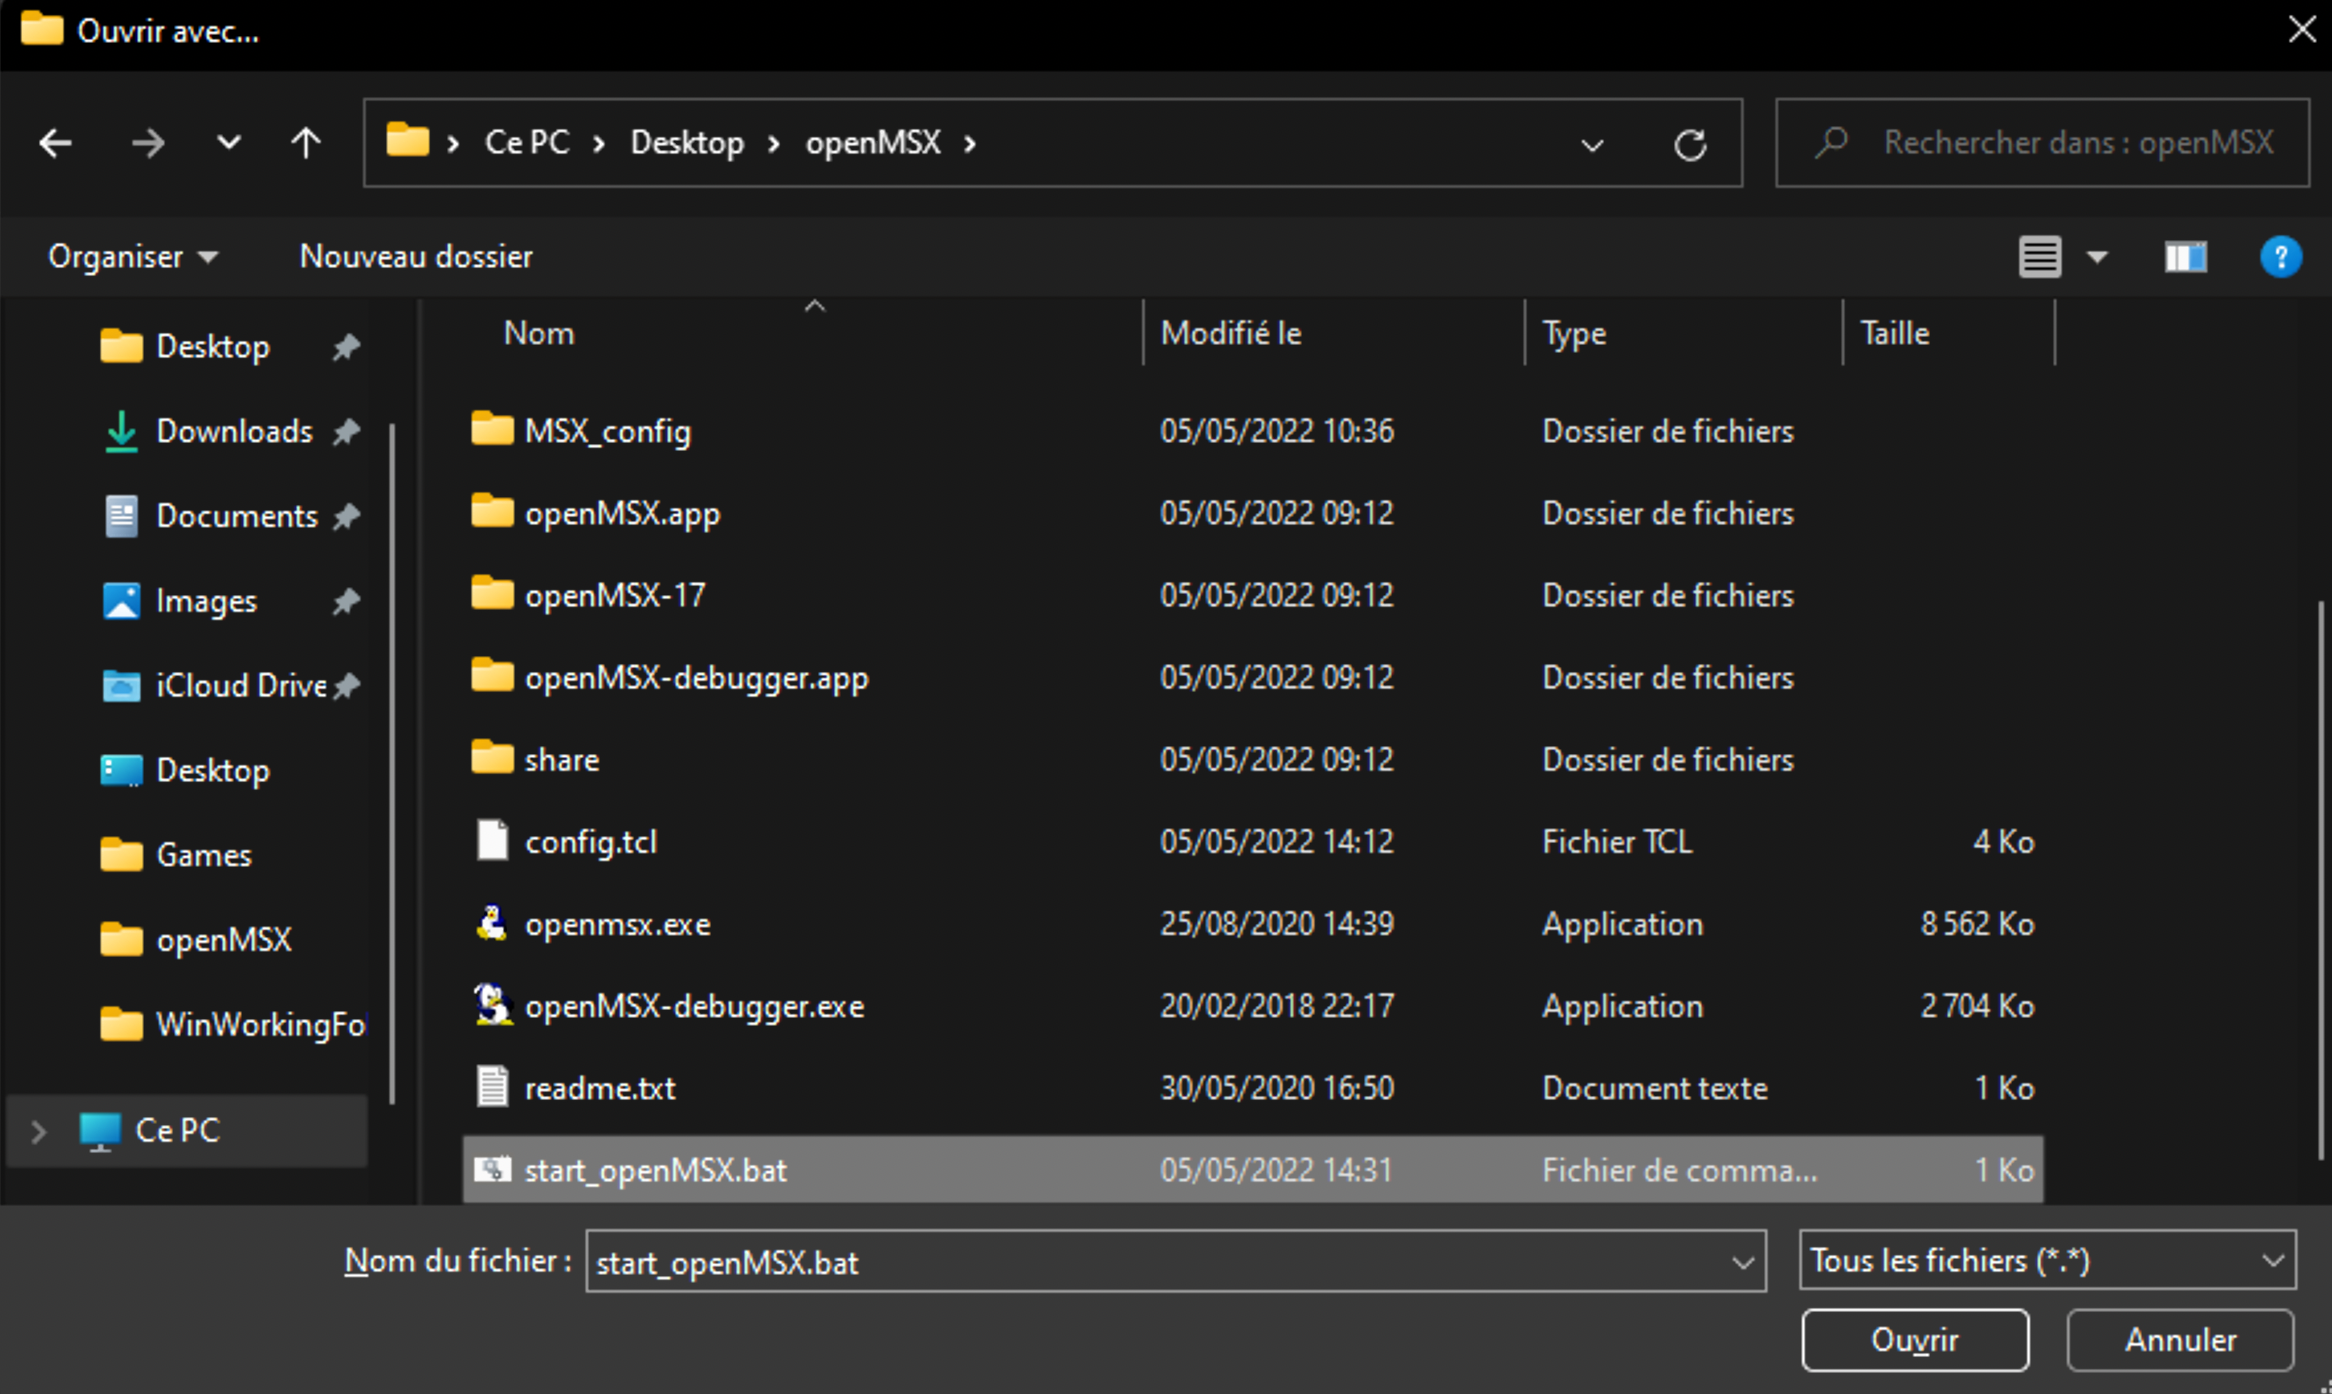Sort files by Type column

pyautogui.click(x=1574, y=333)
